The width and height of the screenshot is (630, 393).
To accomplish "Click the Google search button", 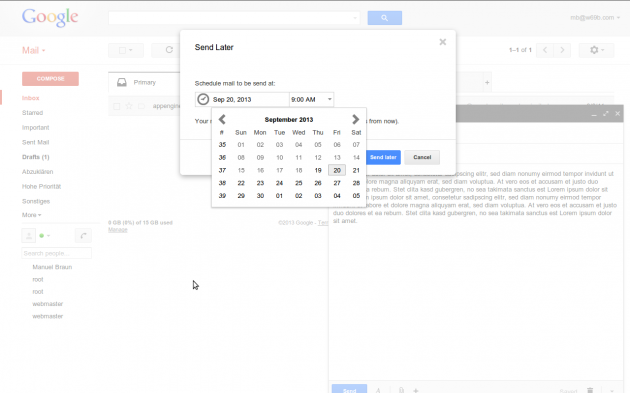I will coord(385,18).
